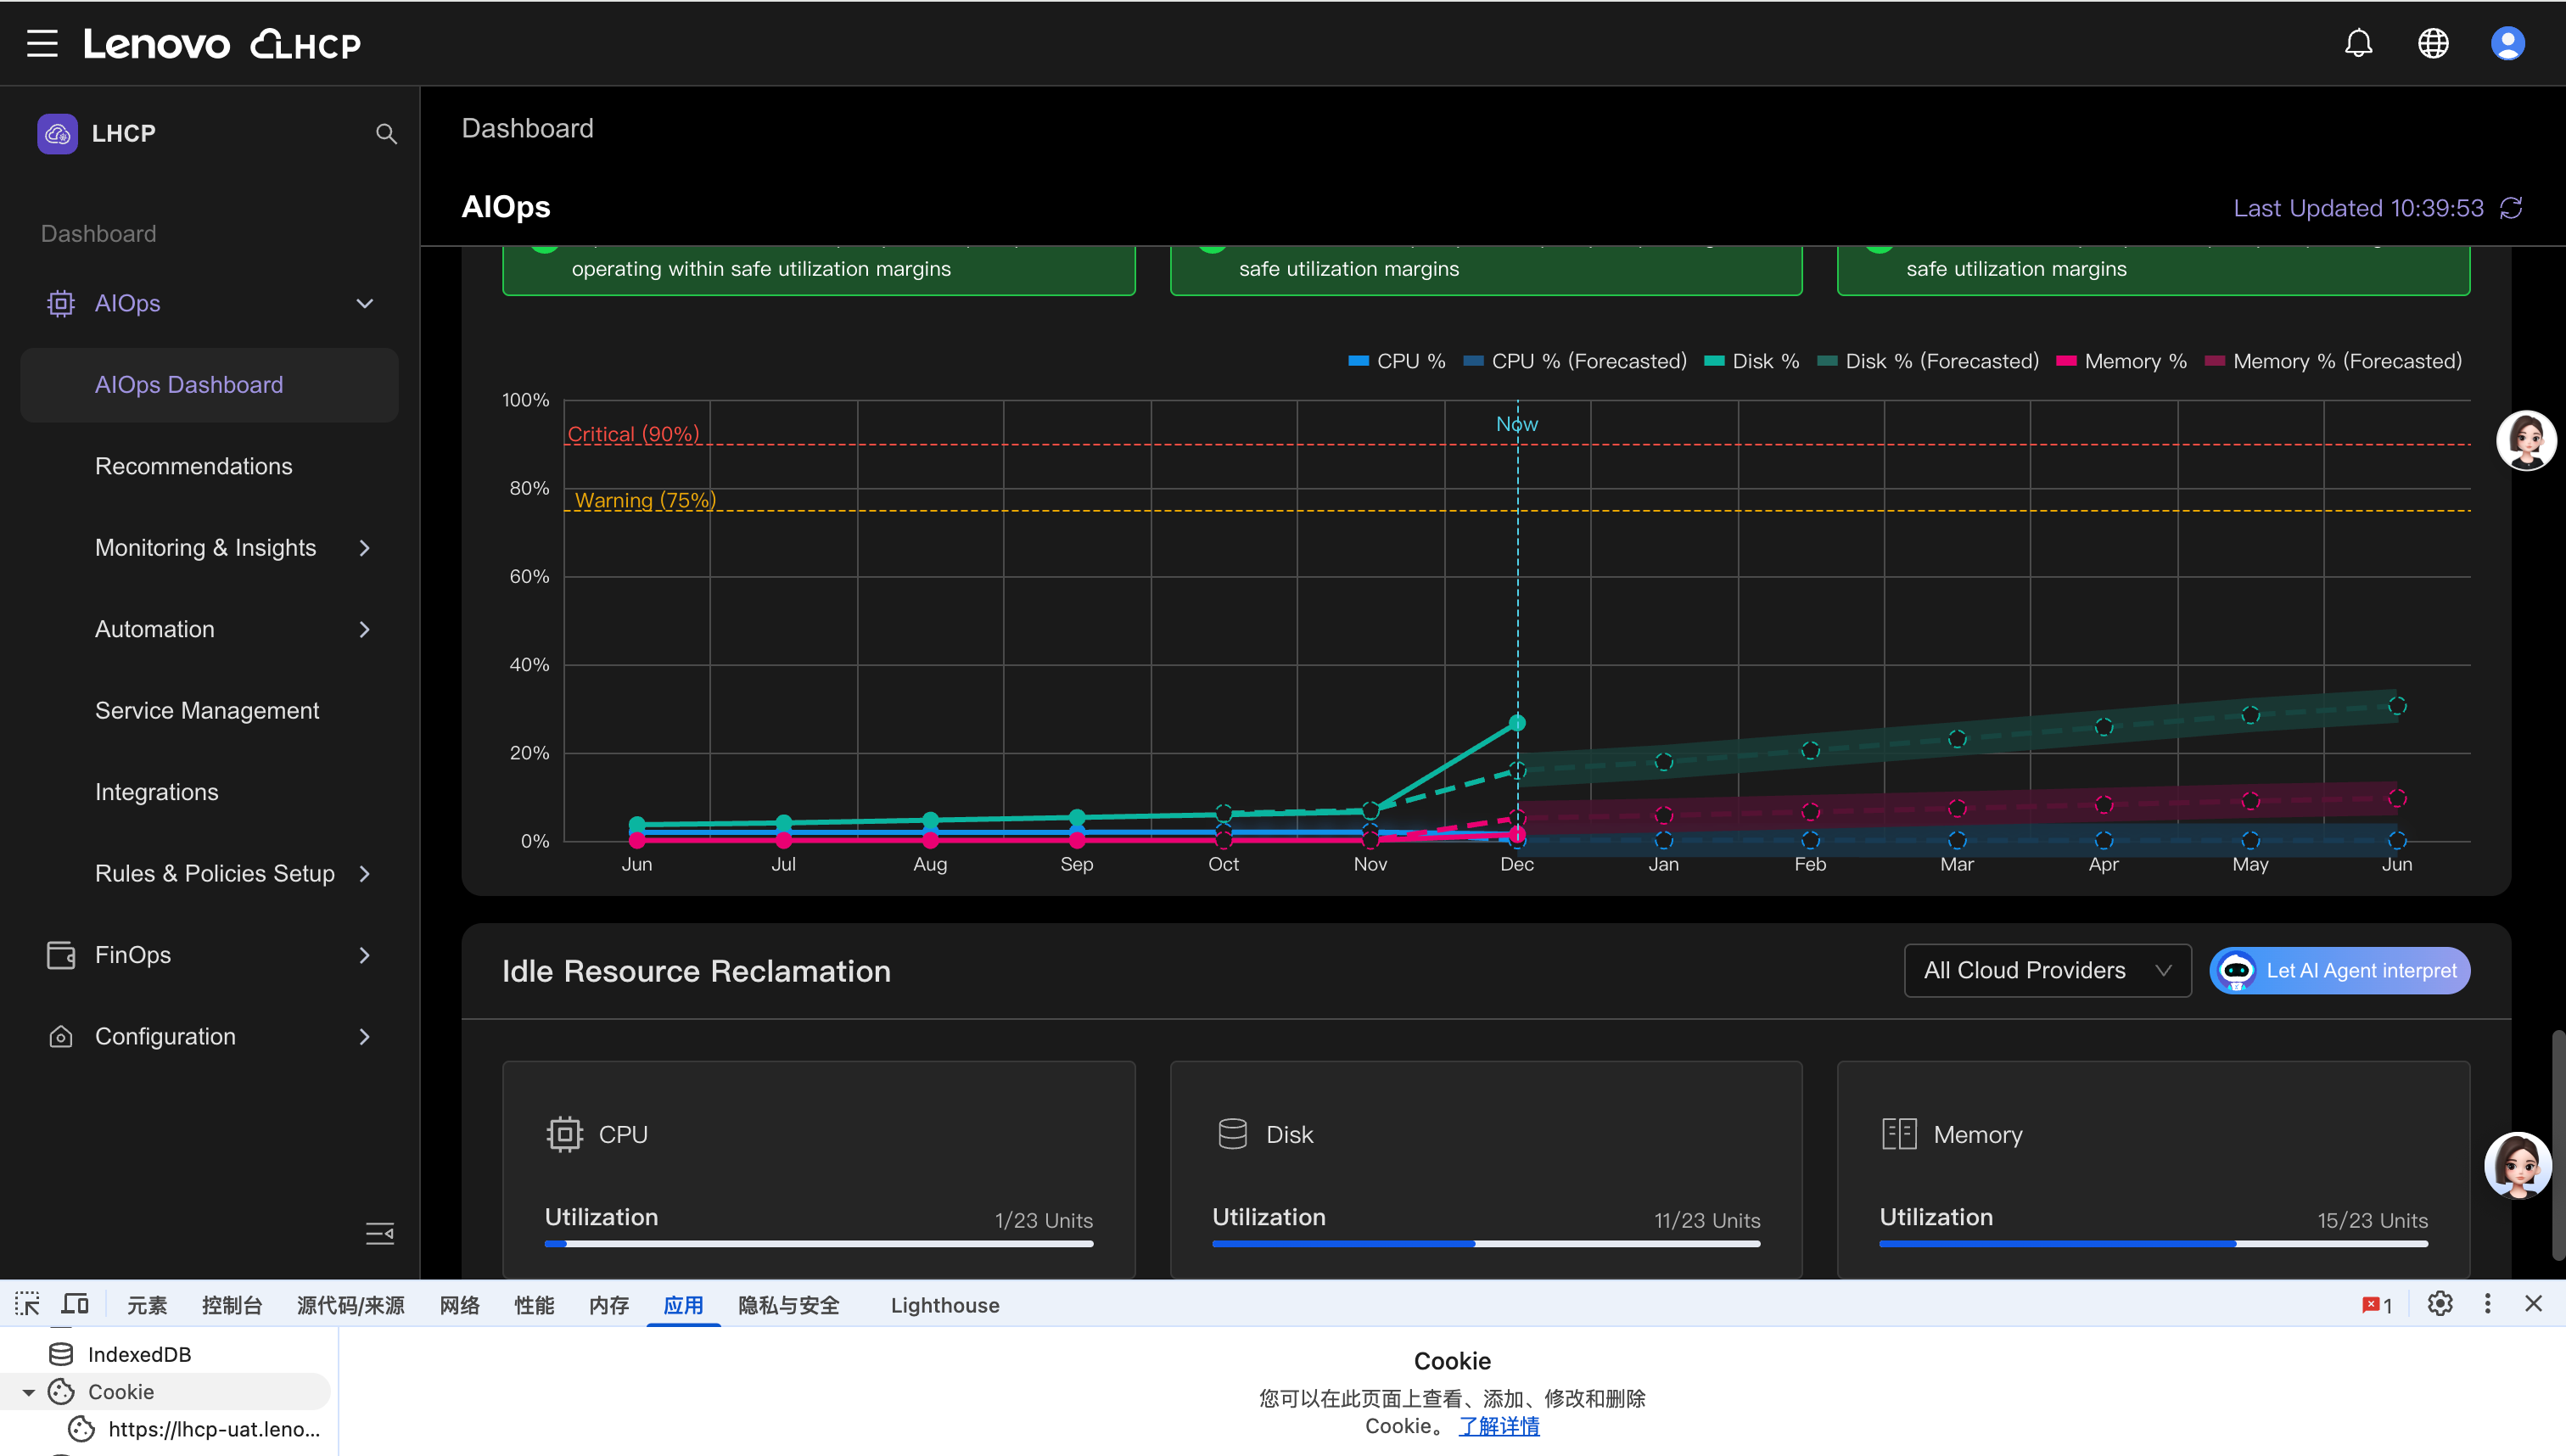Activate DevTools inspect element picker
Image resolution: width=2566 pixels, height=1456 pixels.
[27, 1304]
